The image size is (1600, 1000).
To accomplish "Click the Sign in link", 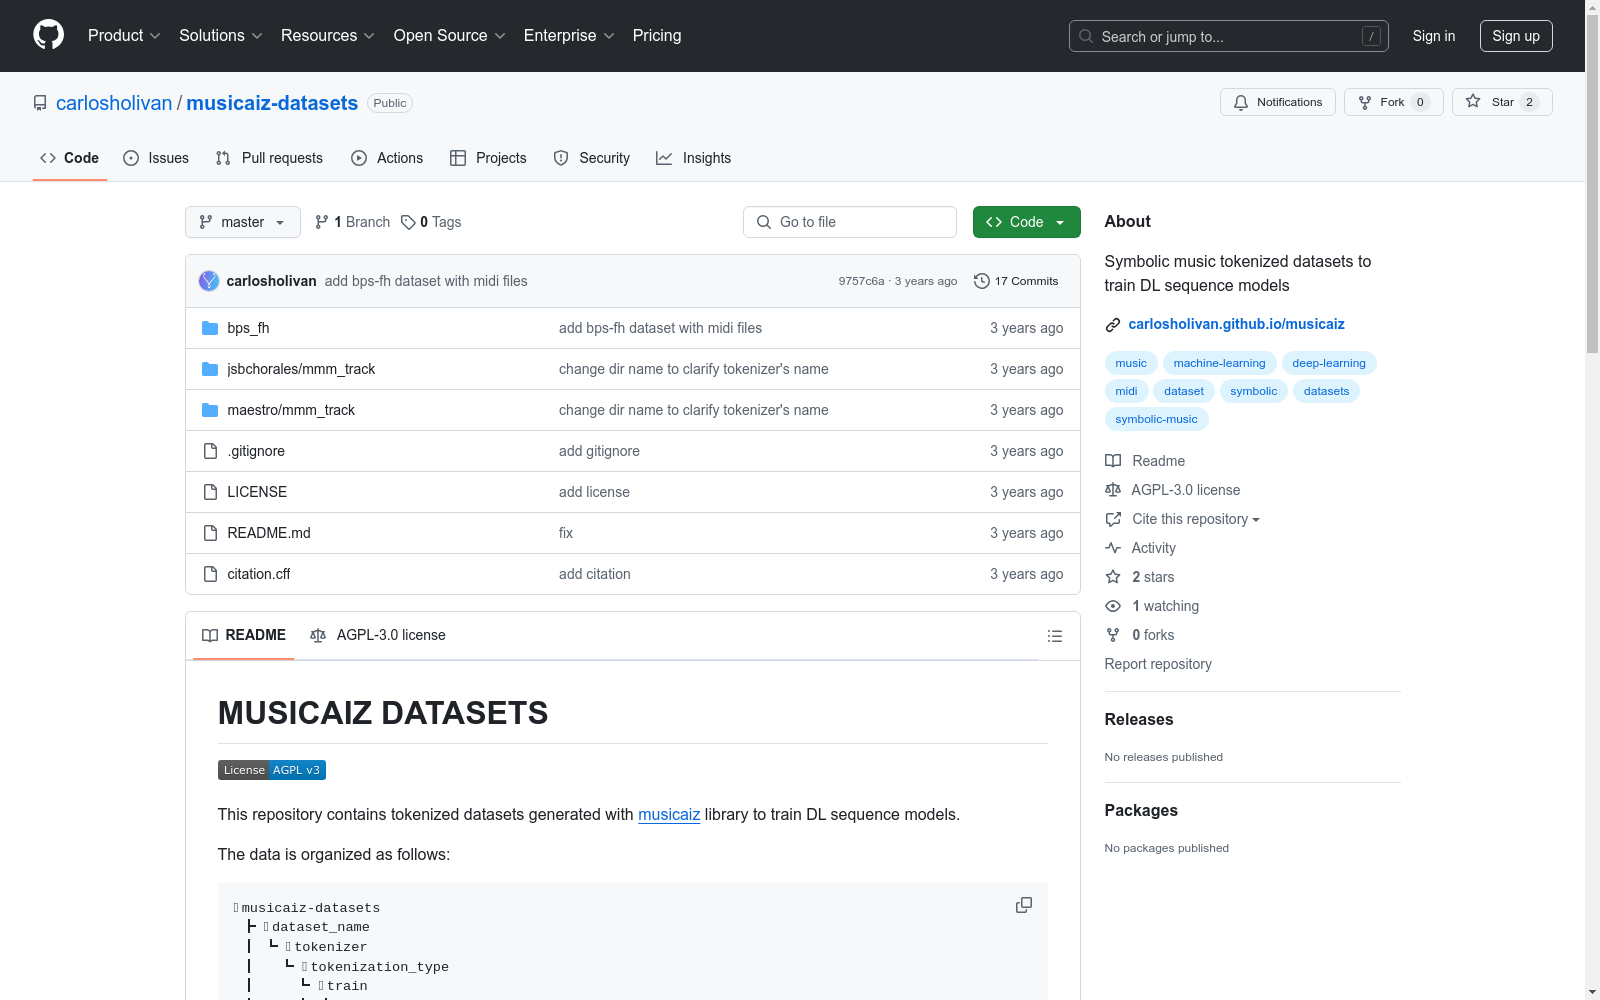I will [1434, 36].
